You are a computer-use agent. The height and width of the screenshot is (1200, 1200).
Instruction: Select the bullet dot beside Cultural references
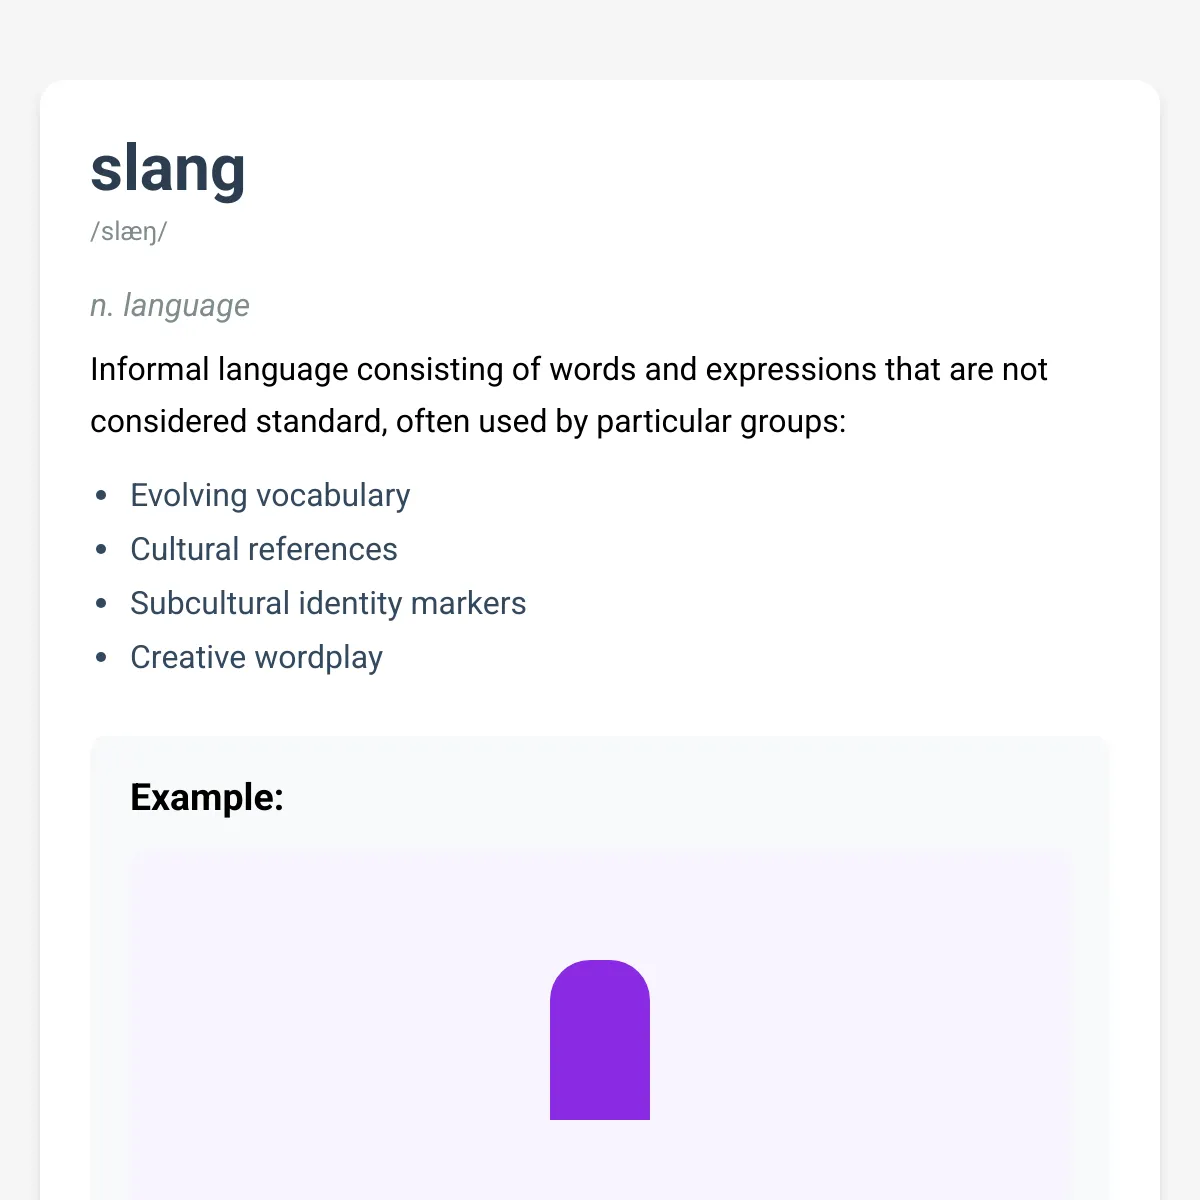click(101, 549)
